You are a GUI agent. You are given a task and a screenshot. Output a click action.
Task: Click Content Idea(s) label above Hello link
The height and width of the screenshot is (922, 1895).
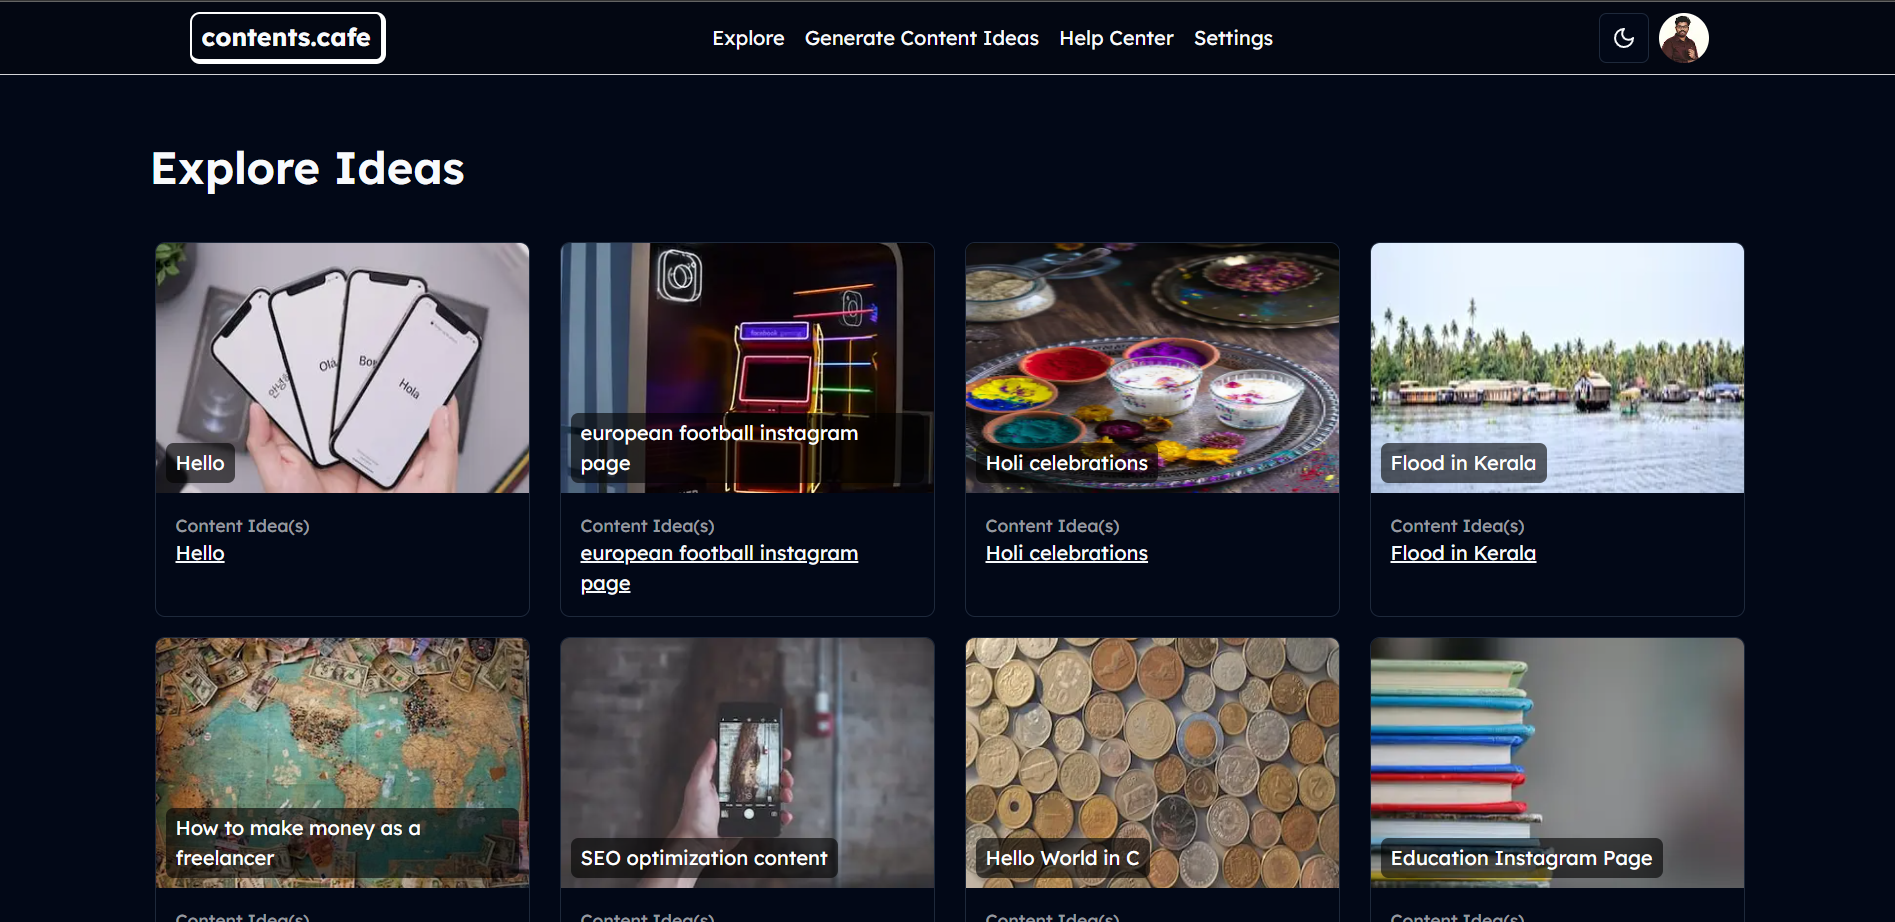tap(242, 526)
